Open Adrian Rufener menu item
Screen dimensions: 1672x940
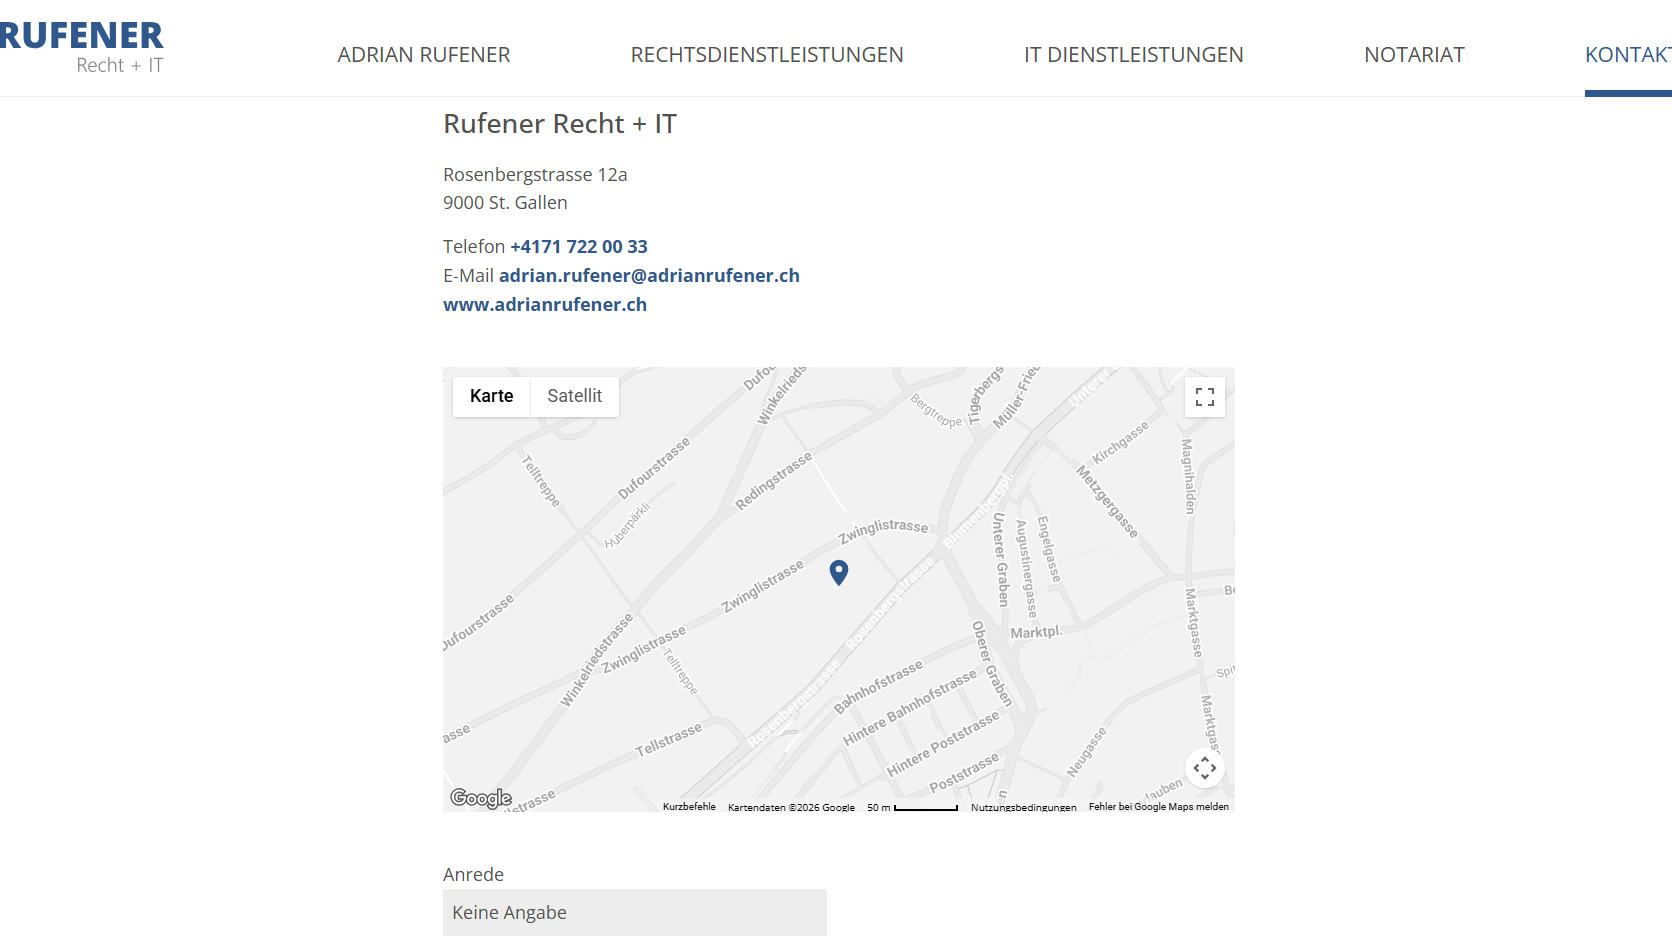click(424, 55)
